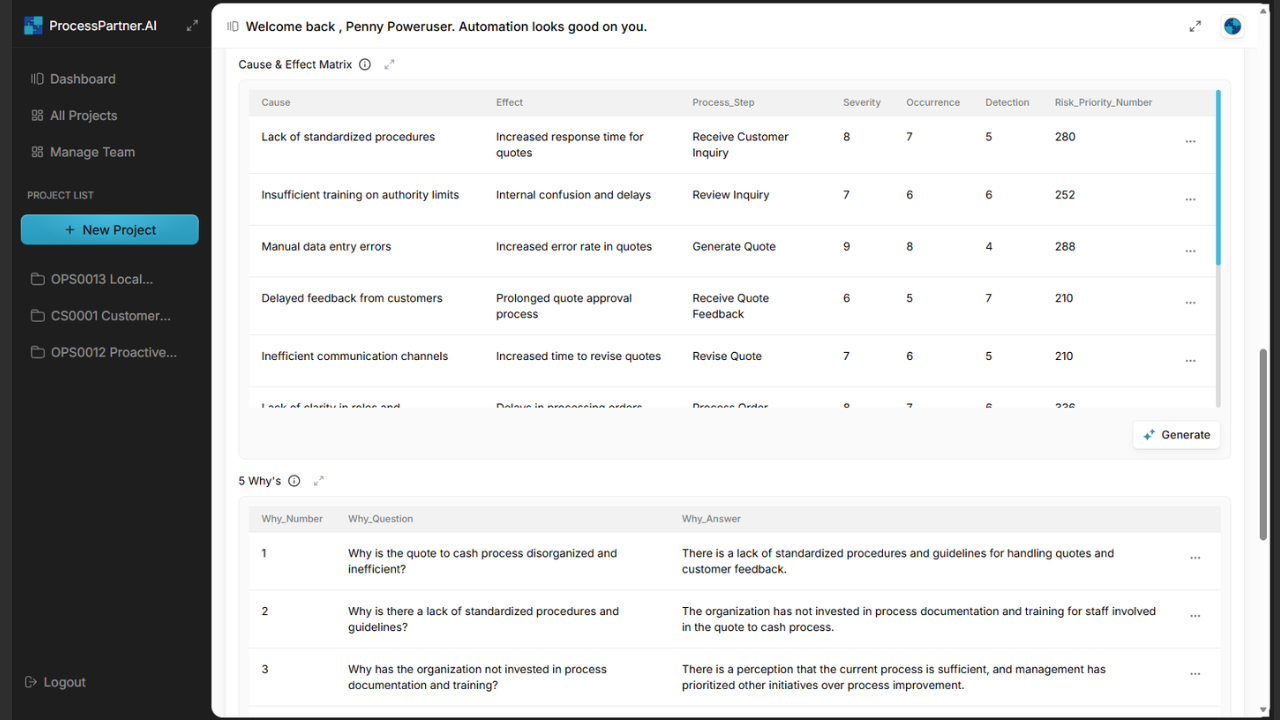Click the Risk Priority Number value 288
This screenshot has width=1280, height=720.
1065,247
